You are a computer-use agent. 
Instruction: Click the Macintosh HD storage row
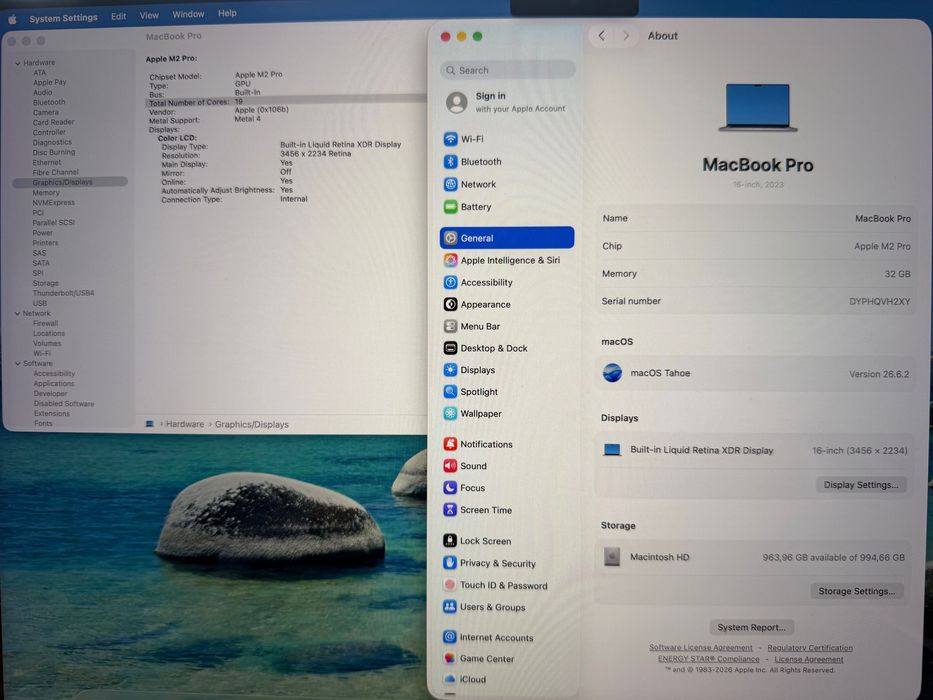[x=753, y=557]
